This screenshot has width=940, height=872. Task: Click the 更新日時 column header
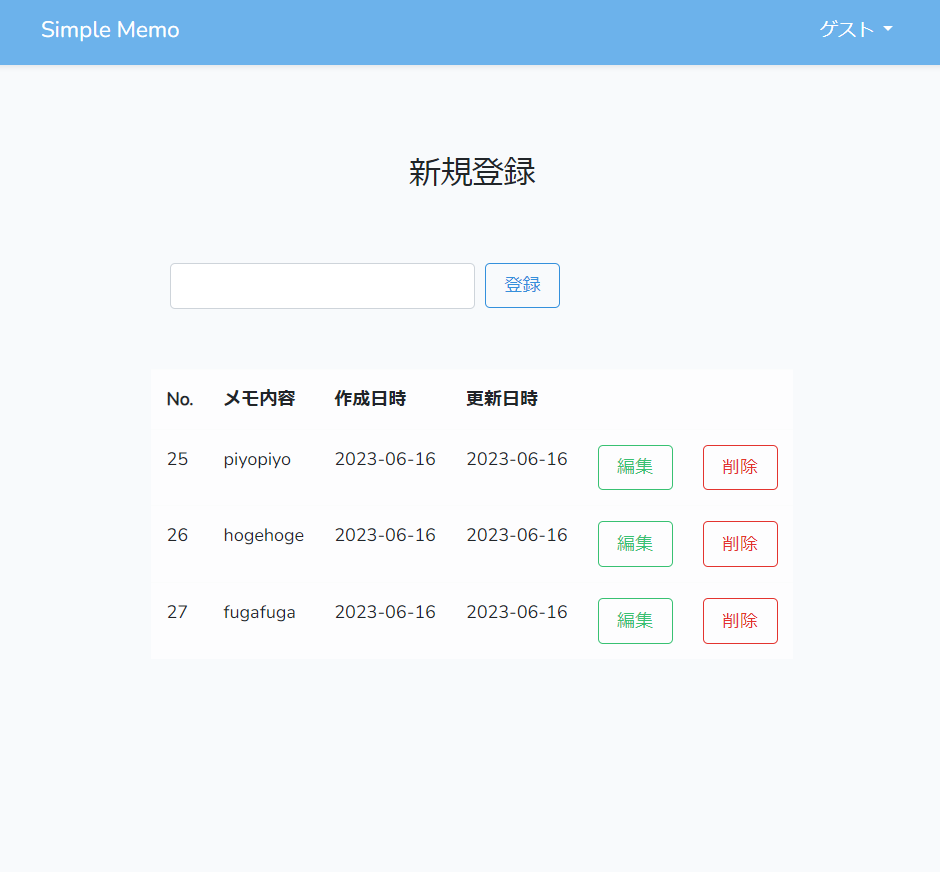[500, 398]
